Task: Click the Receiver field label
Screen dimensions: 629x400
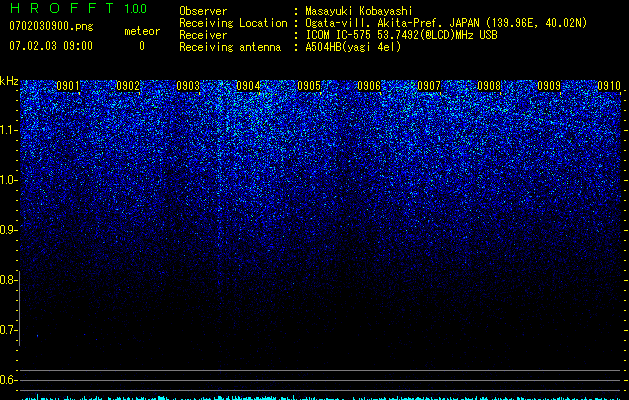Action: 203,35
